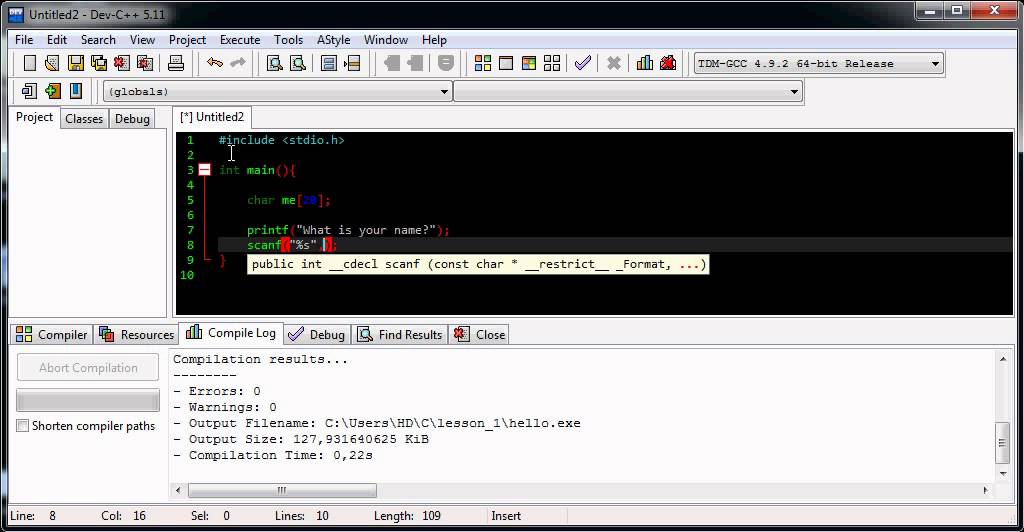Open the View menu
This screenshot has height=532, width=1024.
pyautogui.click(x=142, y=40)
